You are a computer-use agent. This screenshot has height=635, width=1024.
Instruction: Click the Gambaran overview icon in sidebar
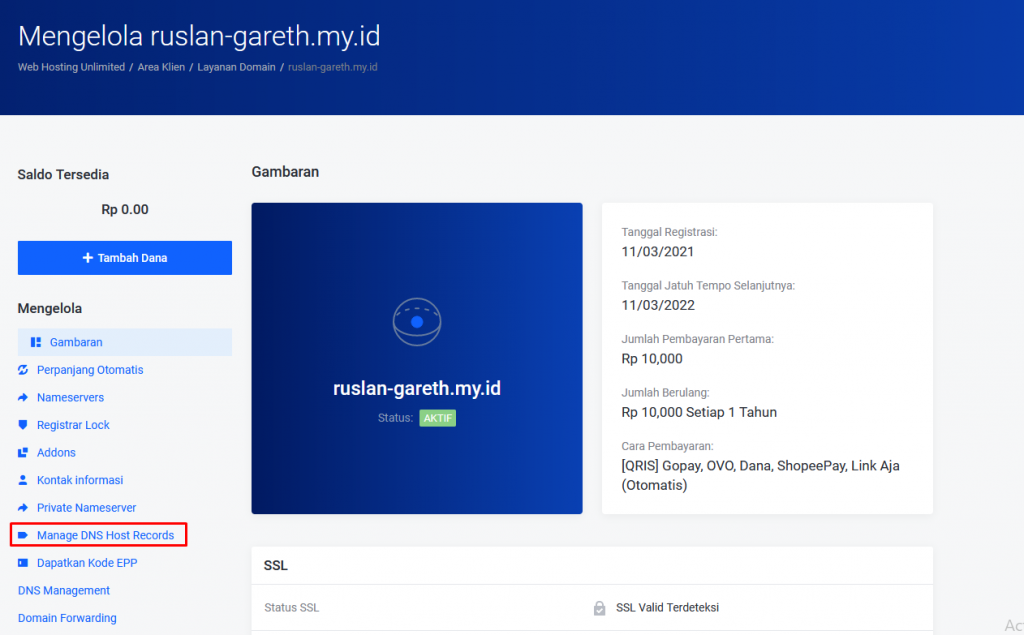click(x=35, y=342)
